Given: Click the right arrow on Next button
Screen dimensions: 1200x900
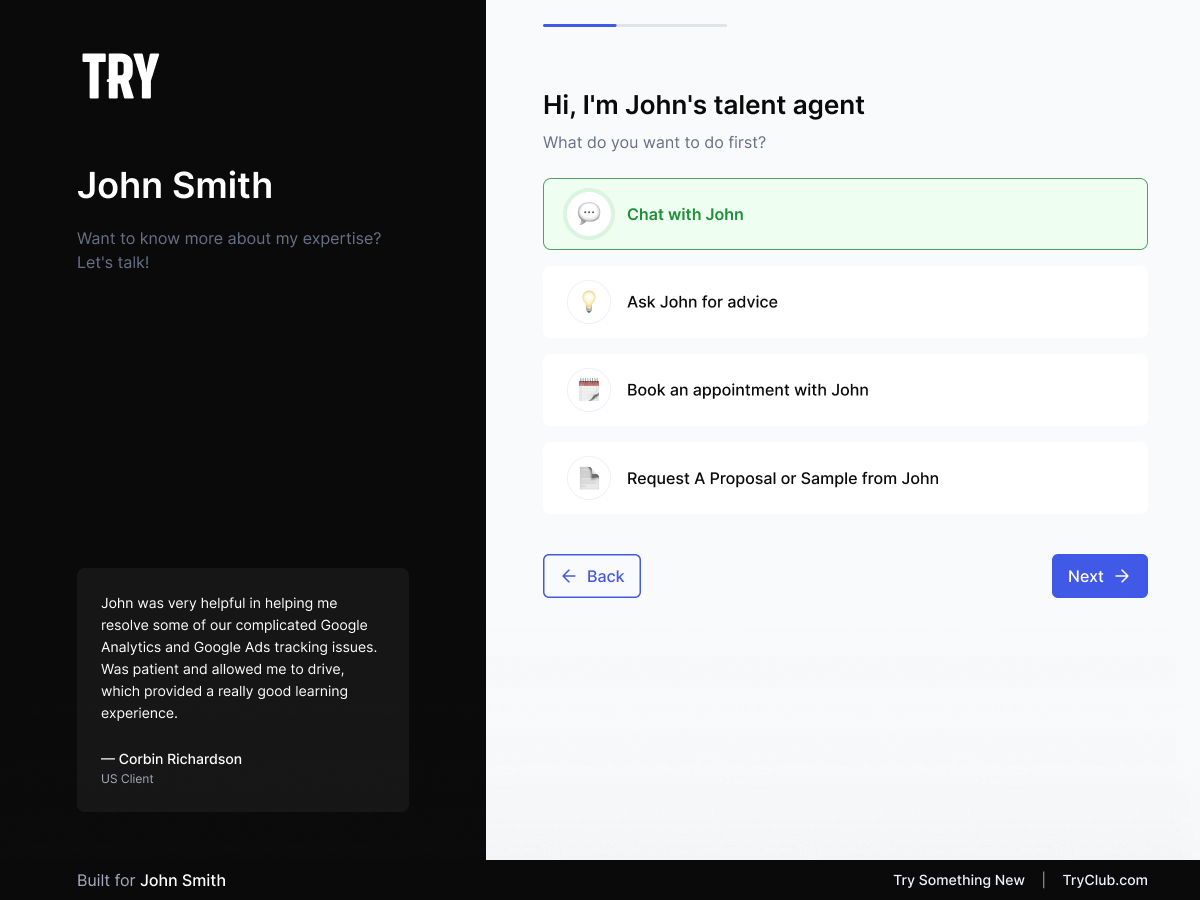Looking at the screenshot, I should (1122, 576).
